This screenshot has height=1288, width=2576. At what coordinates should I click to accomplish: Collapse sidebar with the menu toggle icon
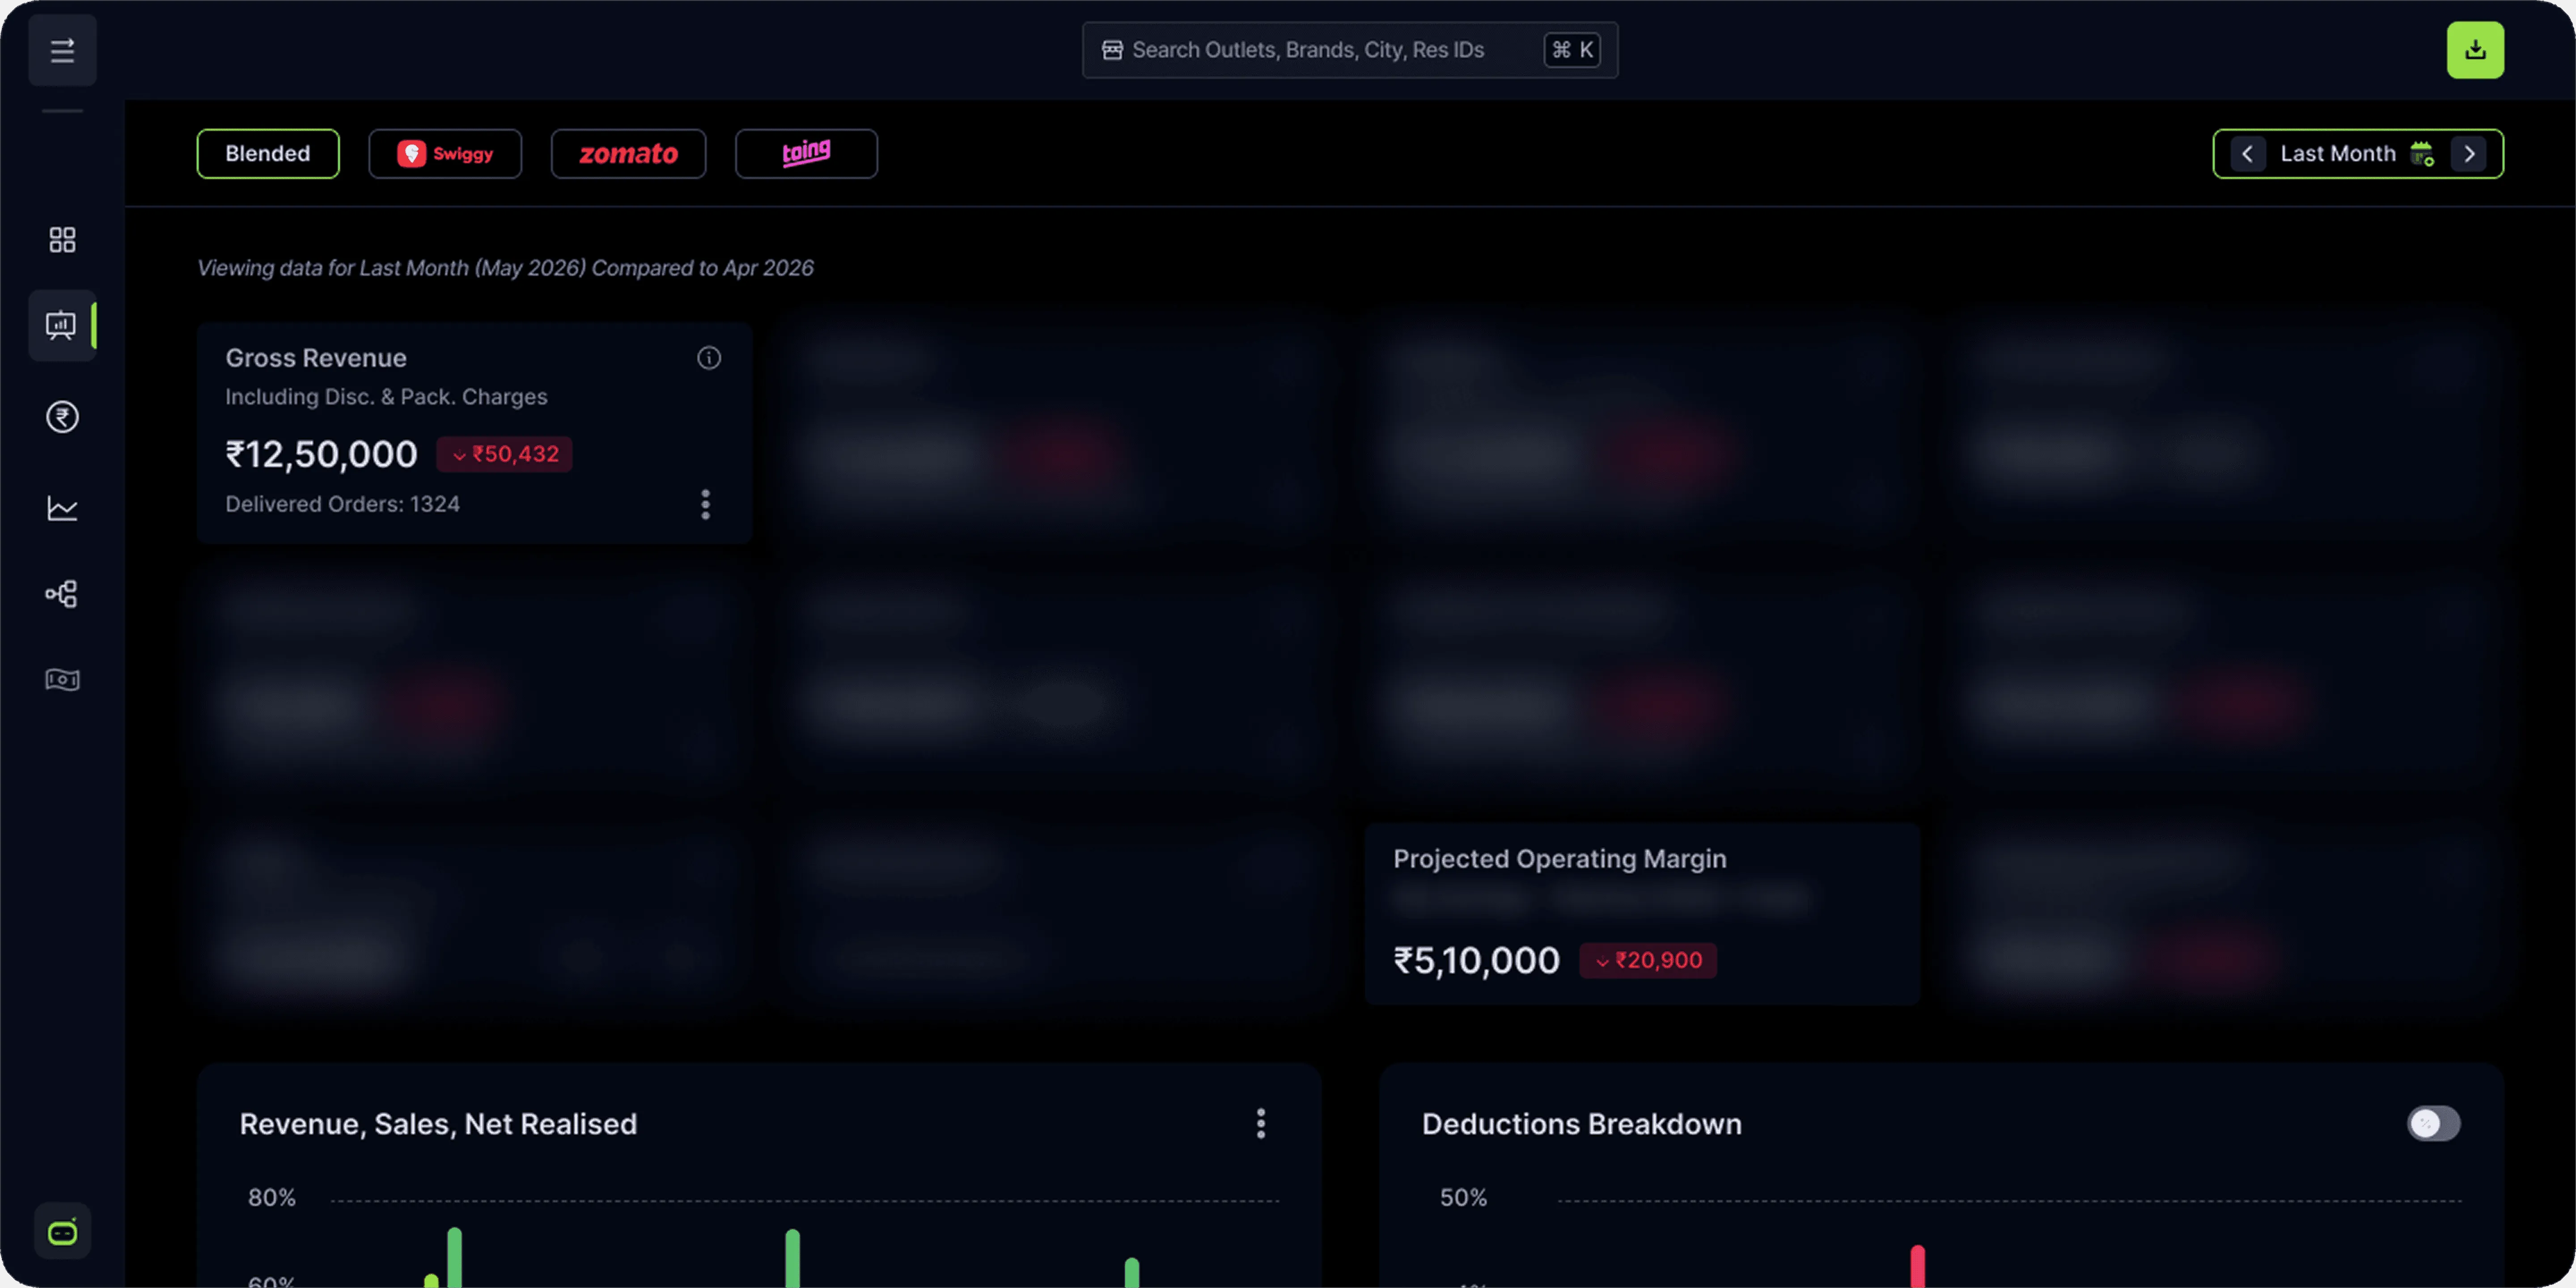tap(62, 50)
